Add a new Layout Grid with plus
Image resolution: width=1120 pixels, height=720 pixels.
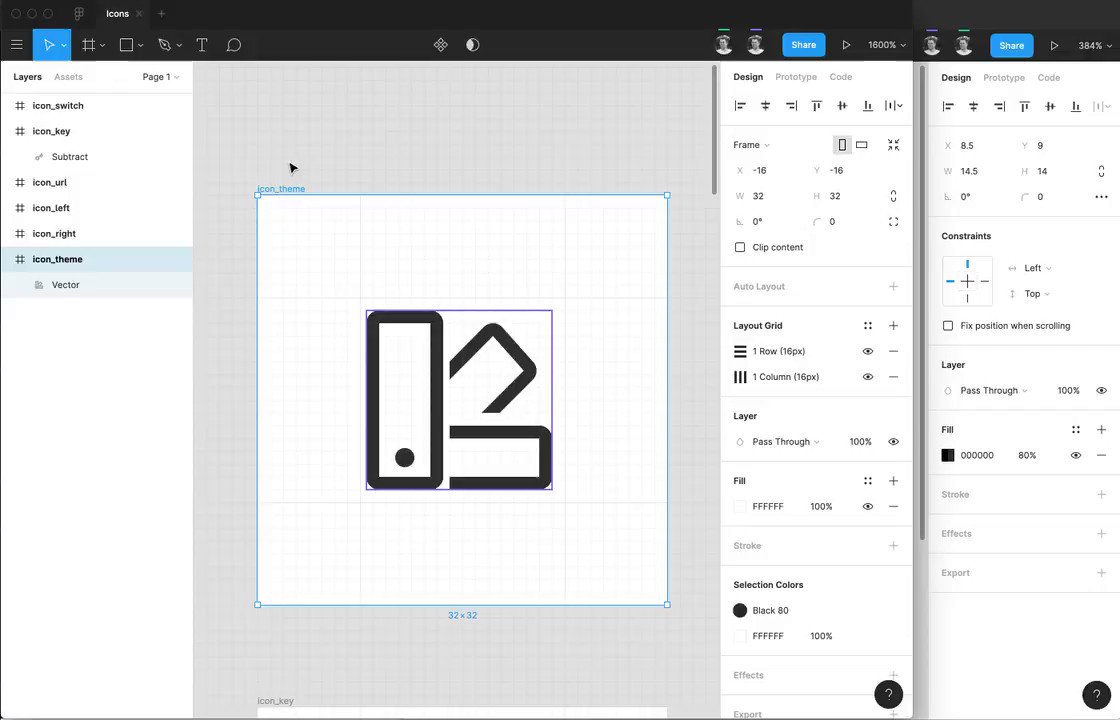click(894, 326)
